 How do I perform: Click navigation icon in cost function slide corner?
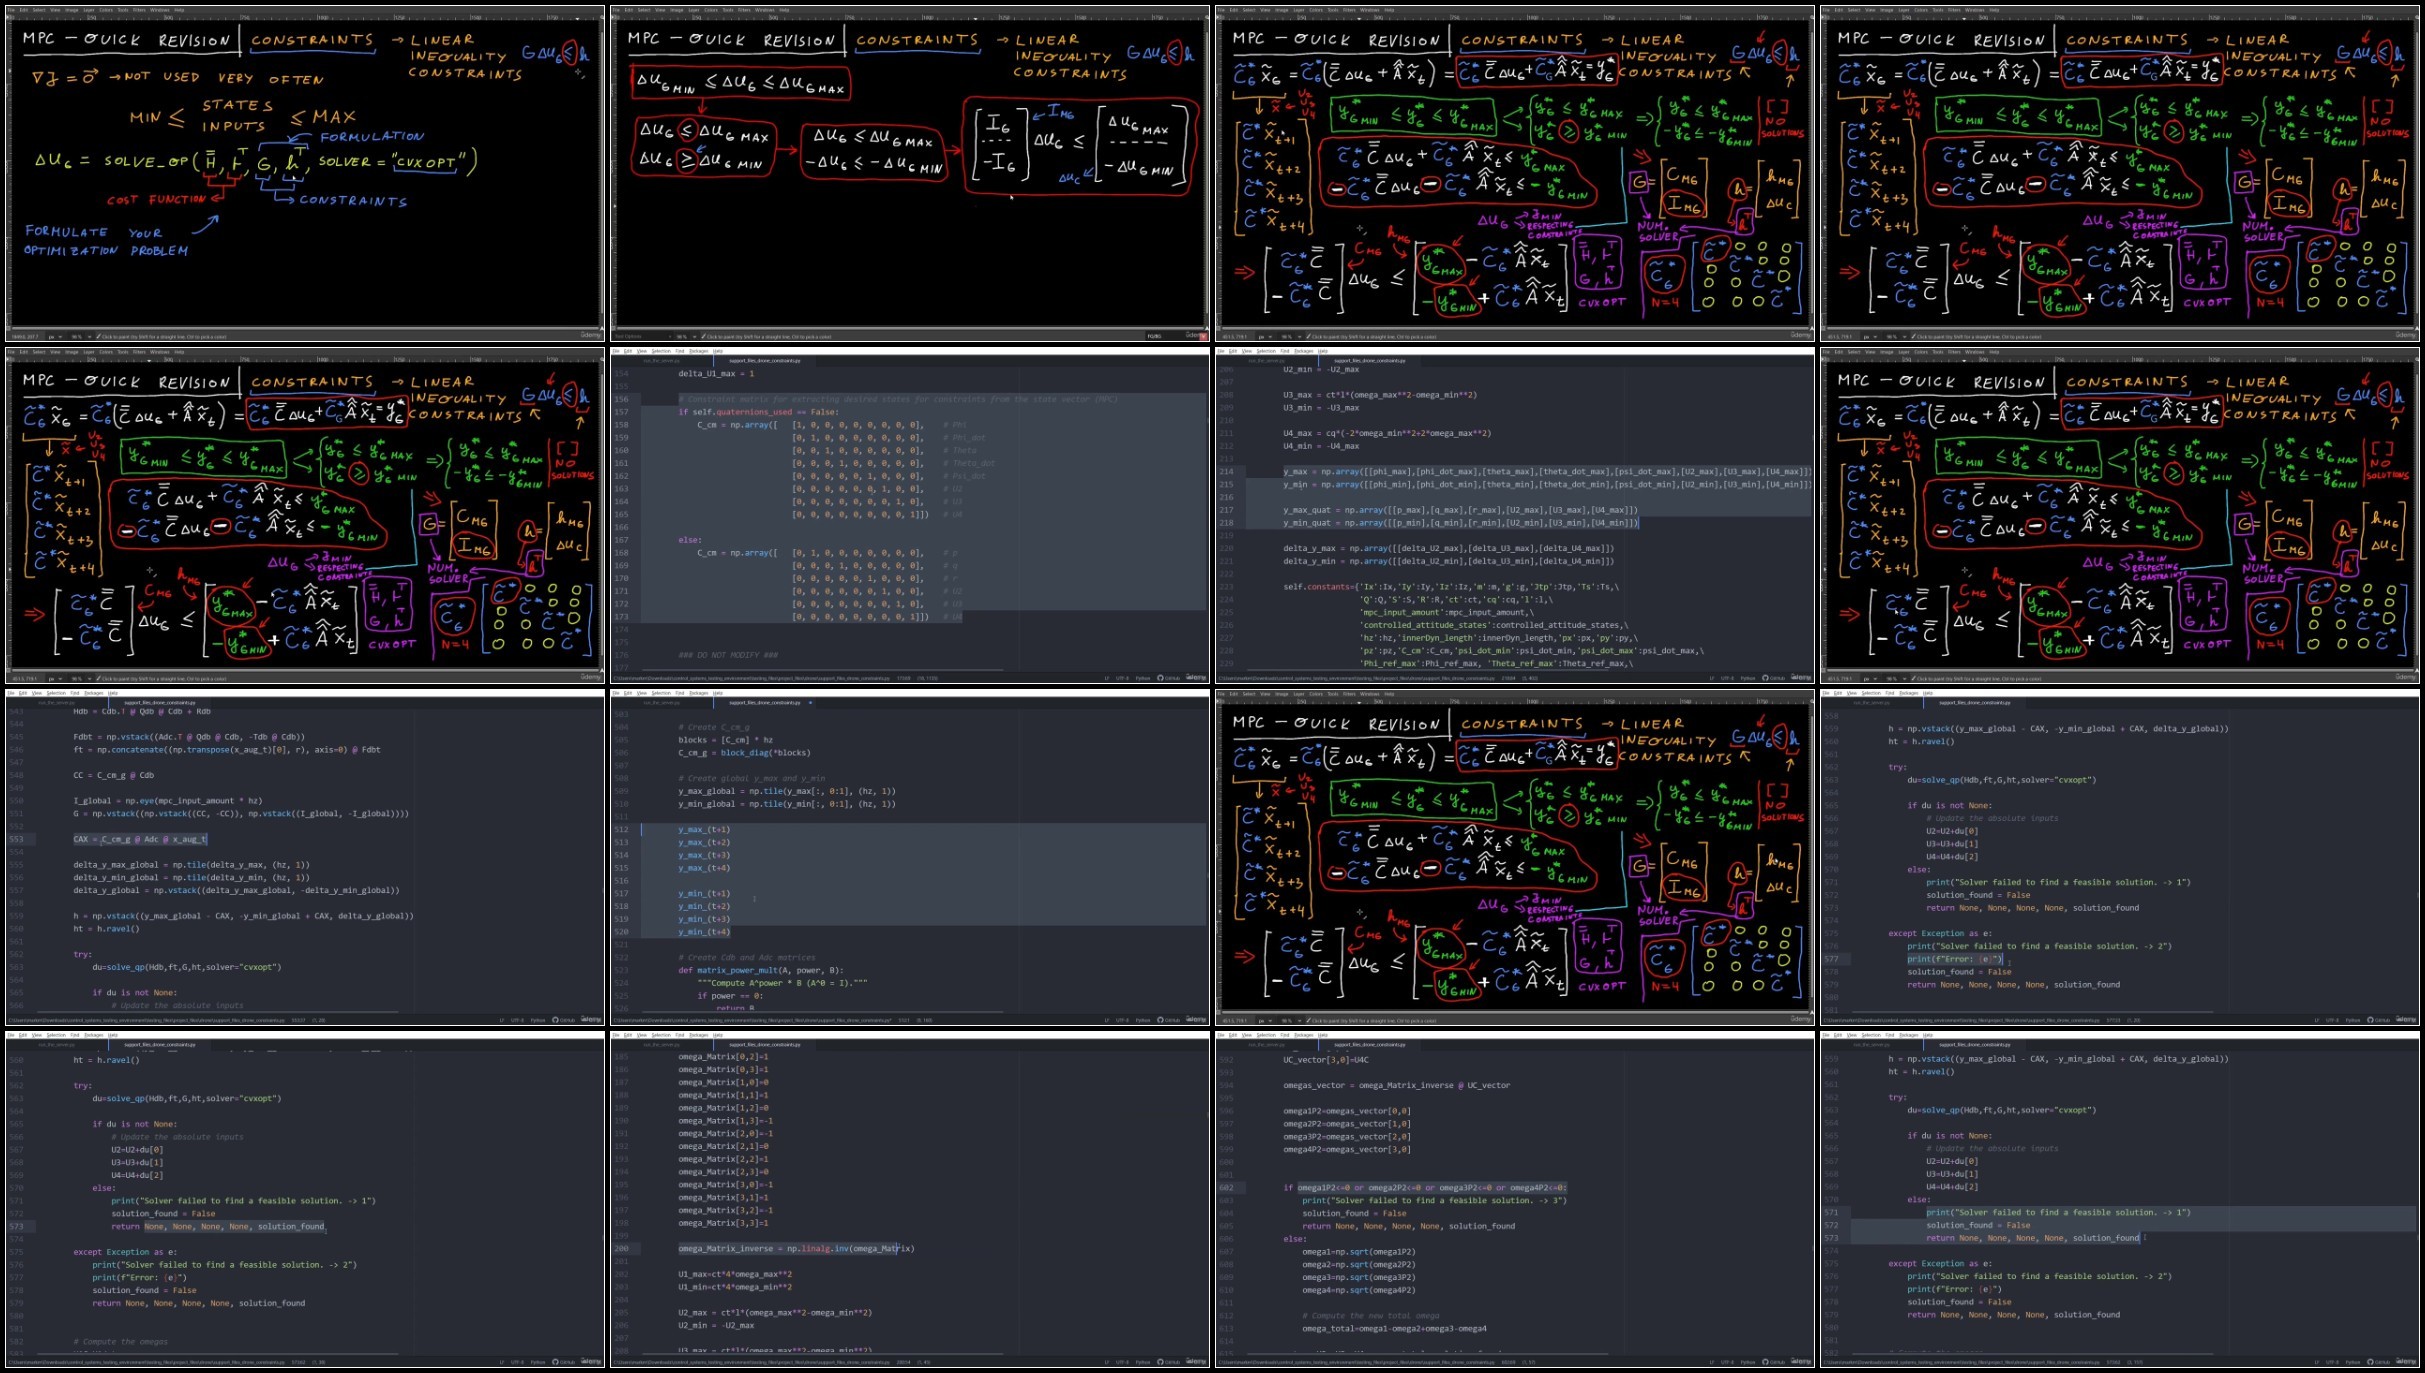tap(602, 329)
